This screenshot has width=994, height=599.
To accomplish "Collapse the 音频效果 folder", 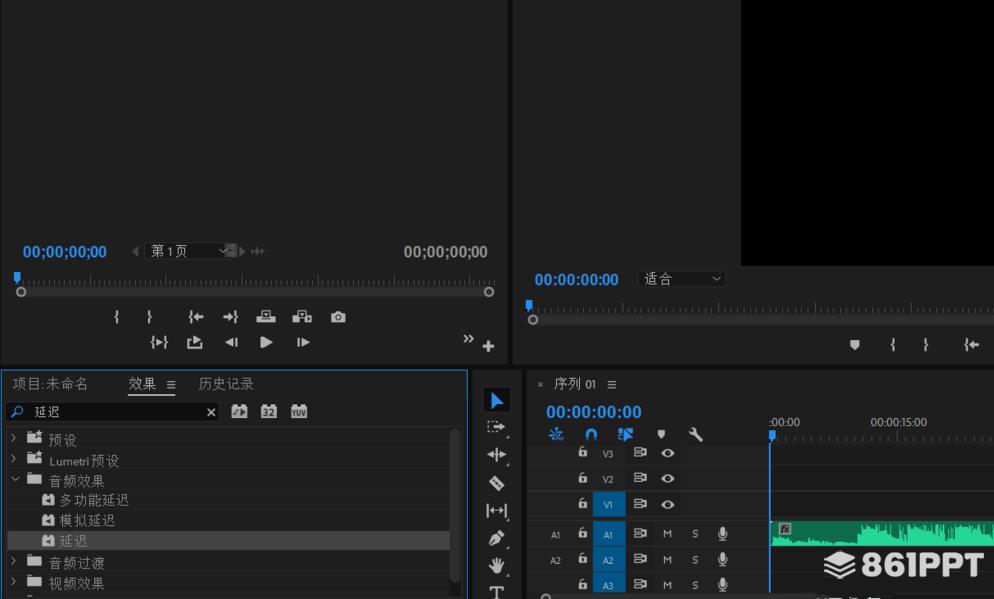I will pyautogui.click(x=15, y=479).
